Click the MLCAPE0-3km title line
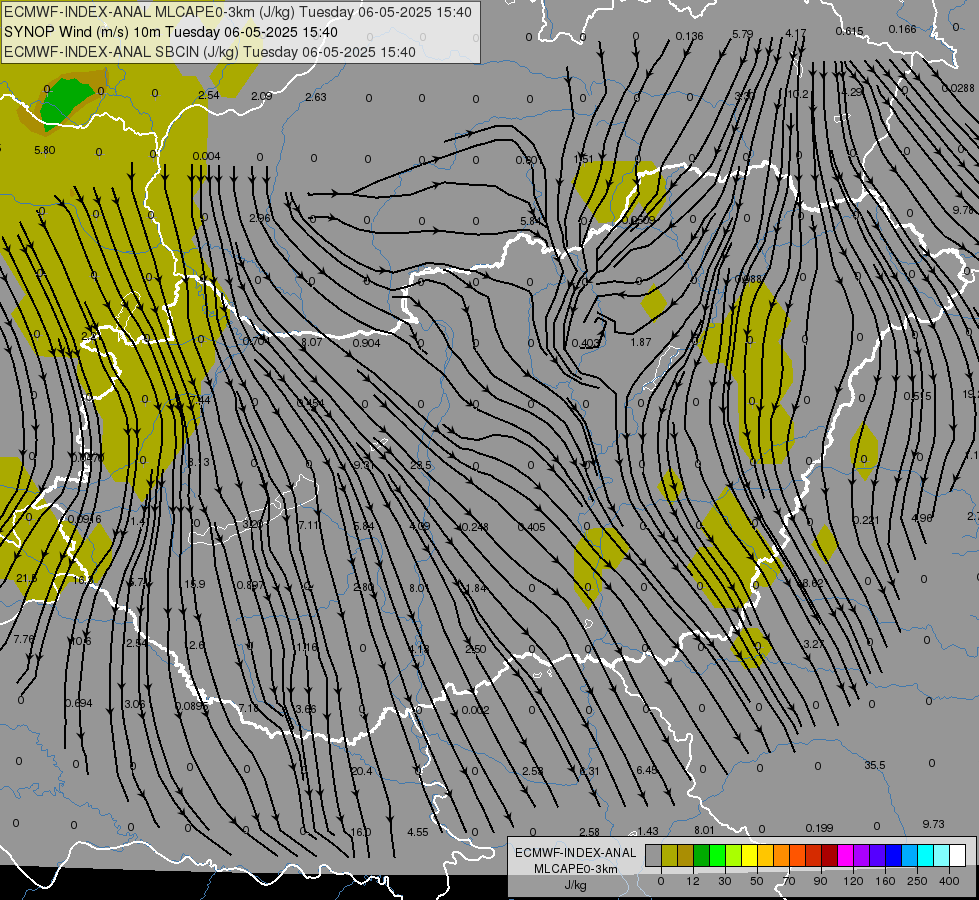The width and height of the screenshot is (979, 900). (x=238, y=12)
